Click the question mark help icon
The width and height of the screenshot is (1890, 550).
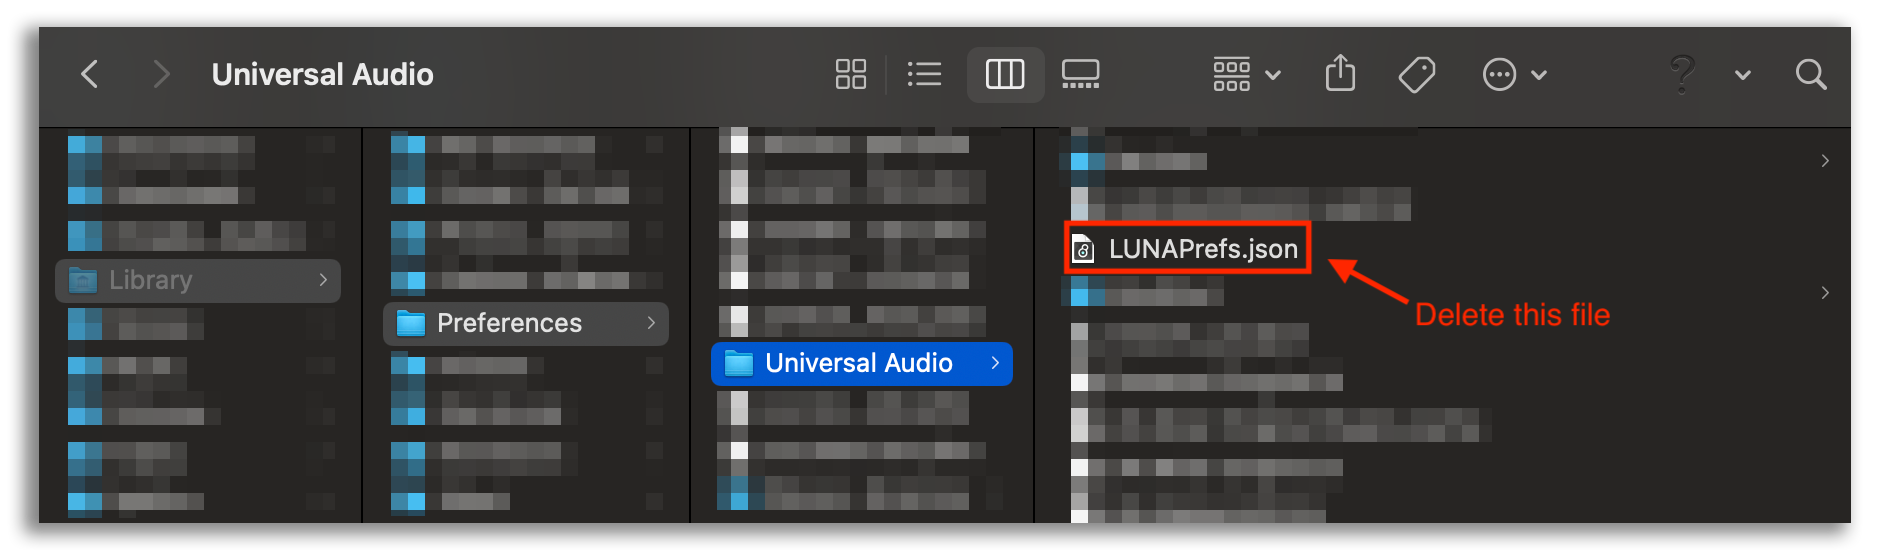[x=1683, y=74]
